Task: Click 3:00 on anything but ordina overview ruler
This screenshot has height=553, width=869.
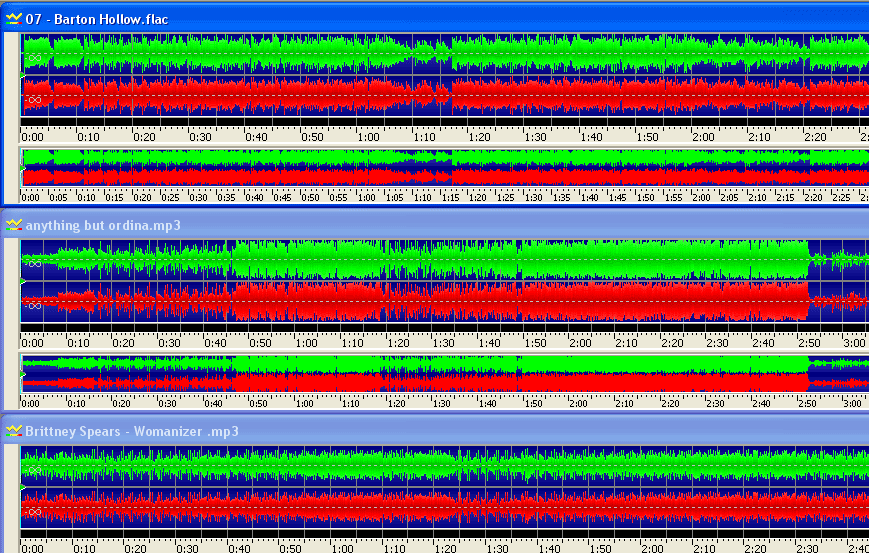Action: (852, 404)
